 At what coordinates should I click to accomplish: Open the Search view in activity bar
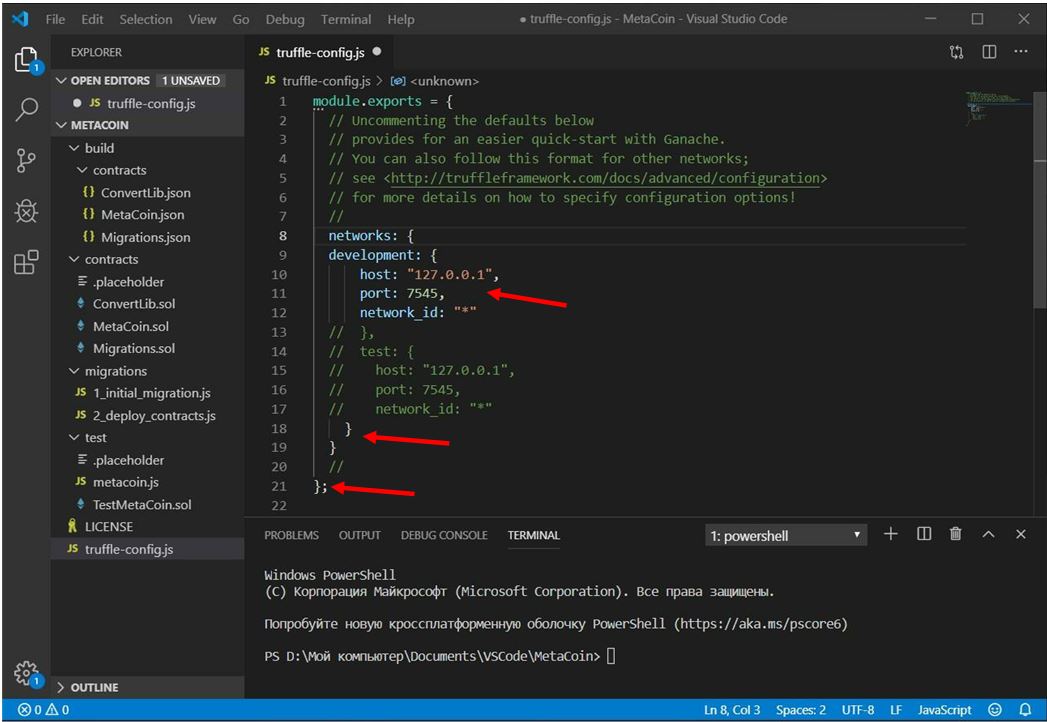(26, 110)
